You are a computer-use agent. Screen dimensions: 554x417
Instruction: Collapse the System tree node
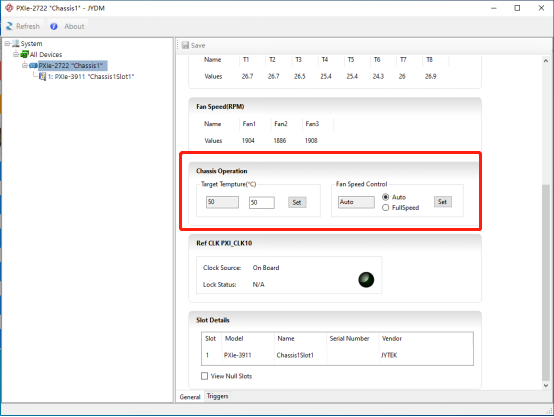(x=7, y=43)
